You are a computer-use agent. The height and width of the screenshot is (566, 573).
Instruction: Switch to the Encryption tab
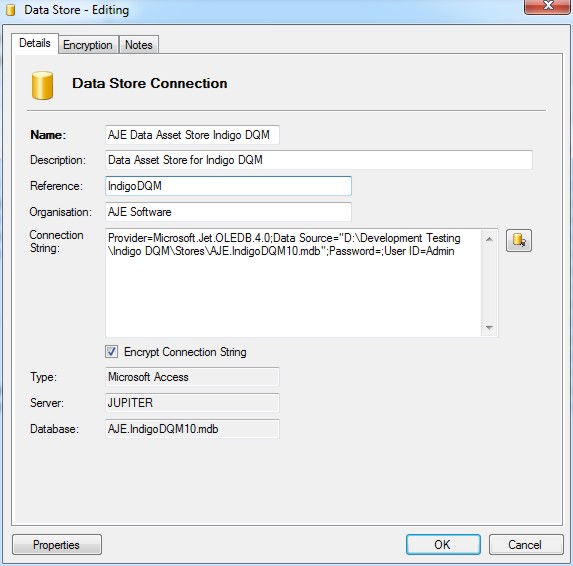(x=88, y=45)
